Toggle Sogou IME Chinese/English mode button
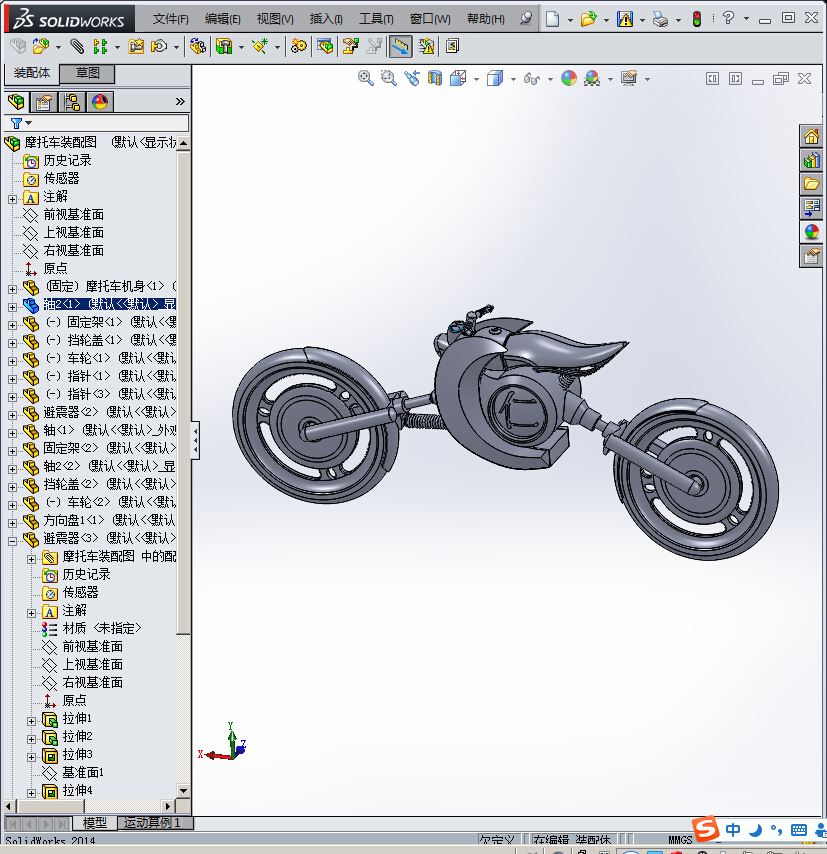The width and height of the screenshot is (827, 854). 733,830
